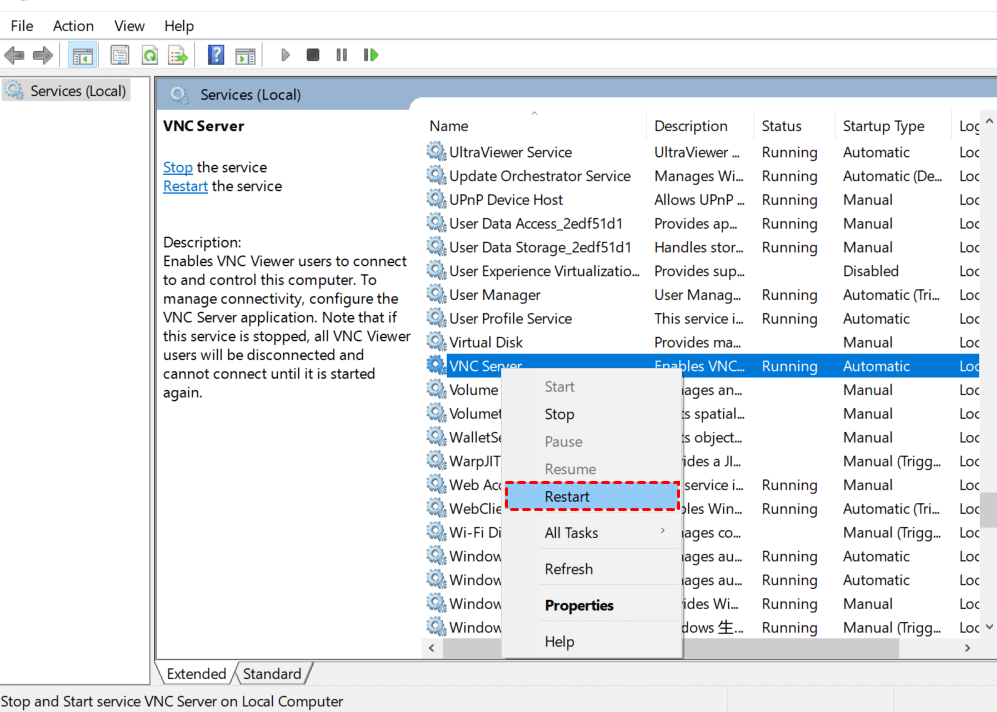Choose Help from the context menu
997x712 pixels.
[x=592, y=641]
